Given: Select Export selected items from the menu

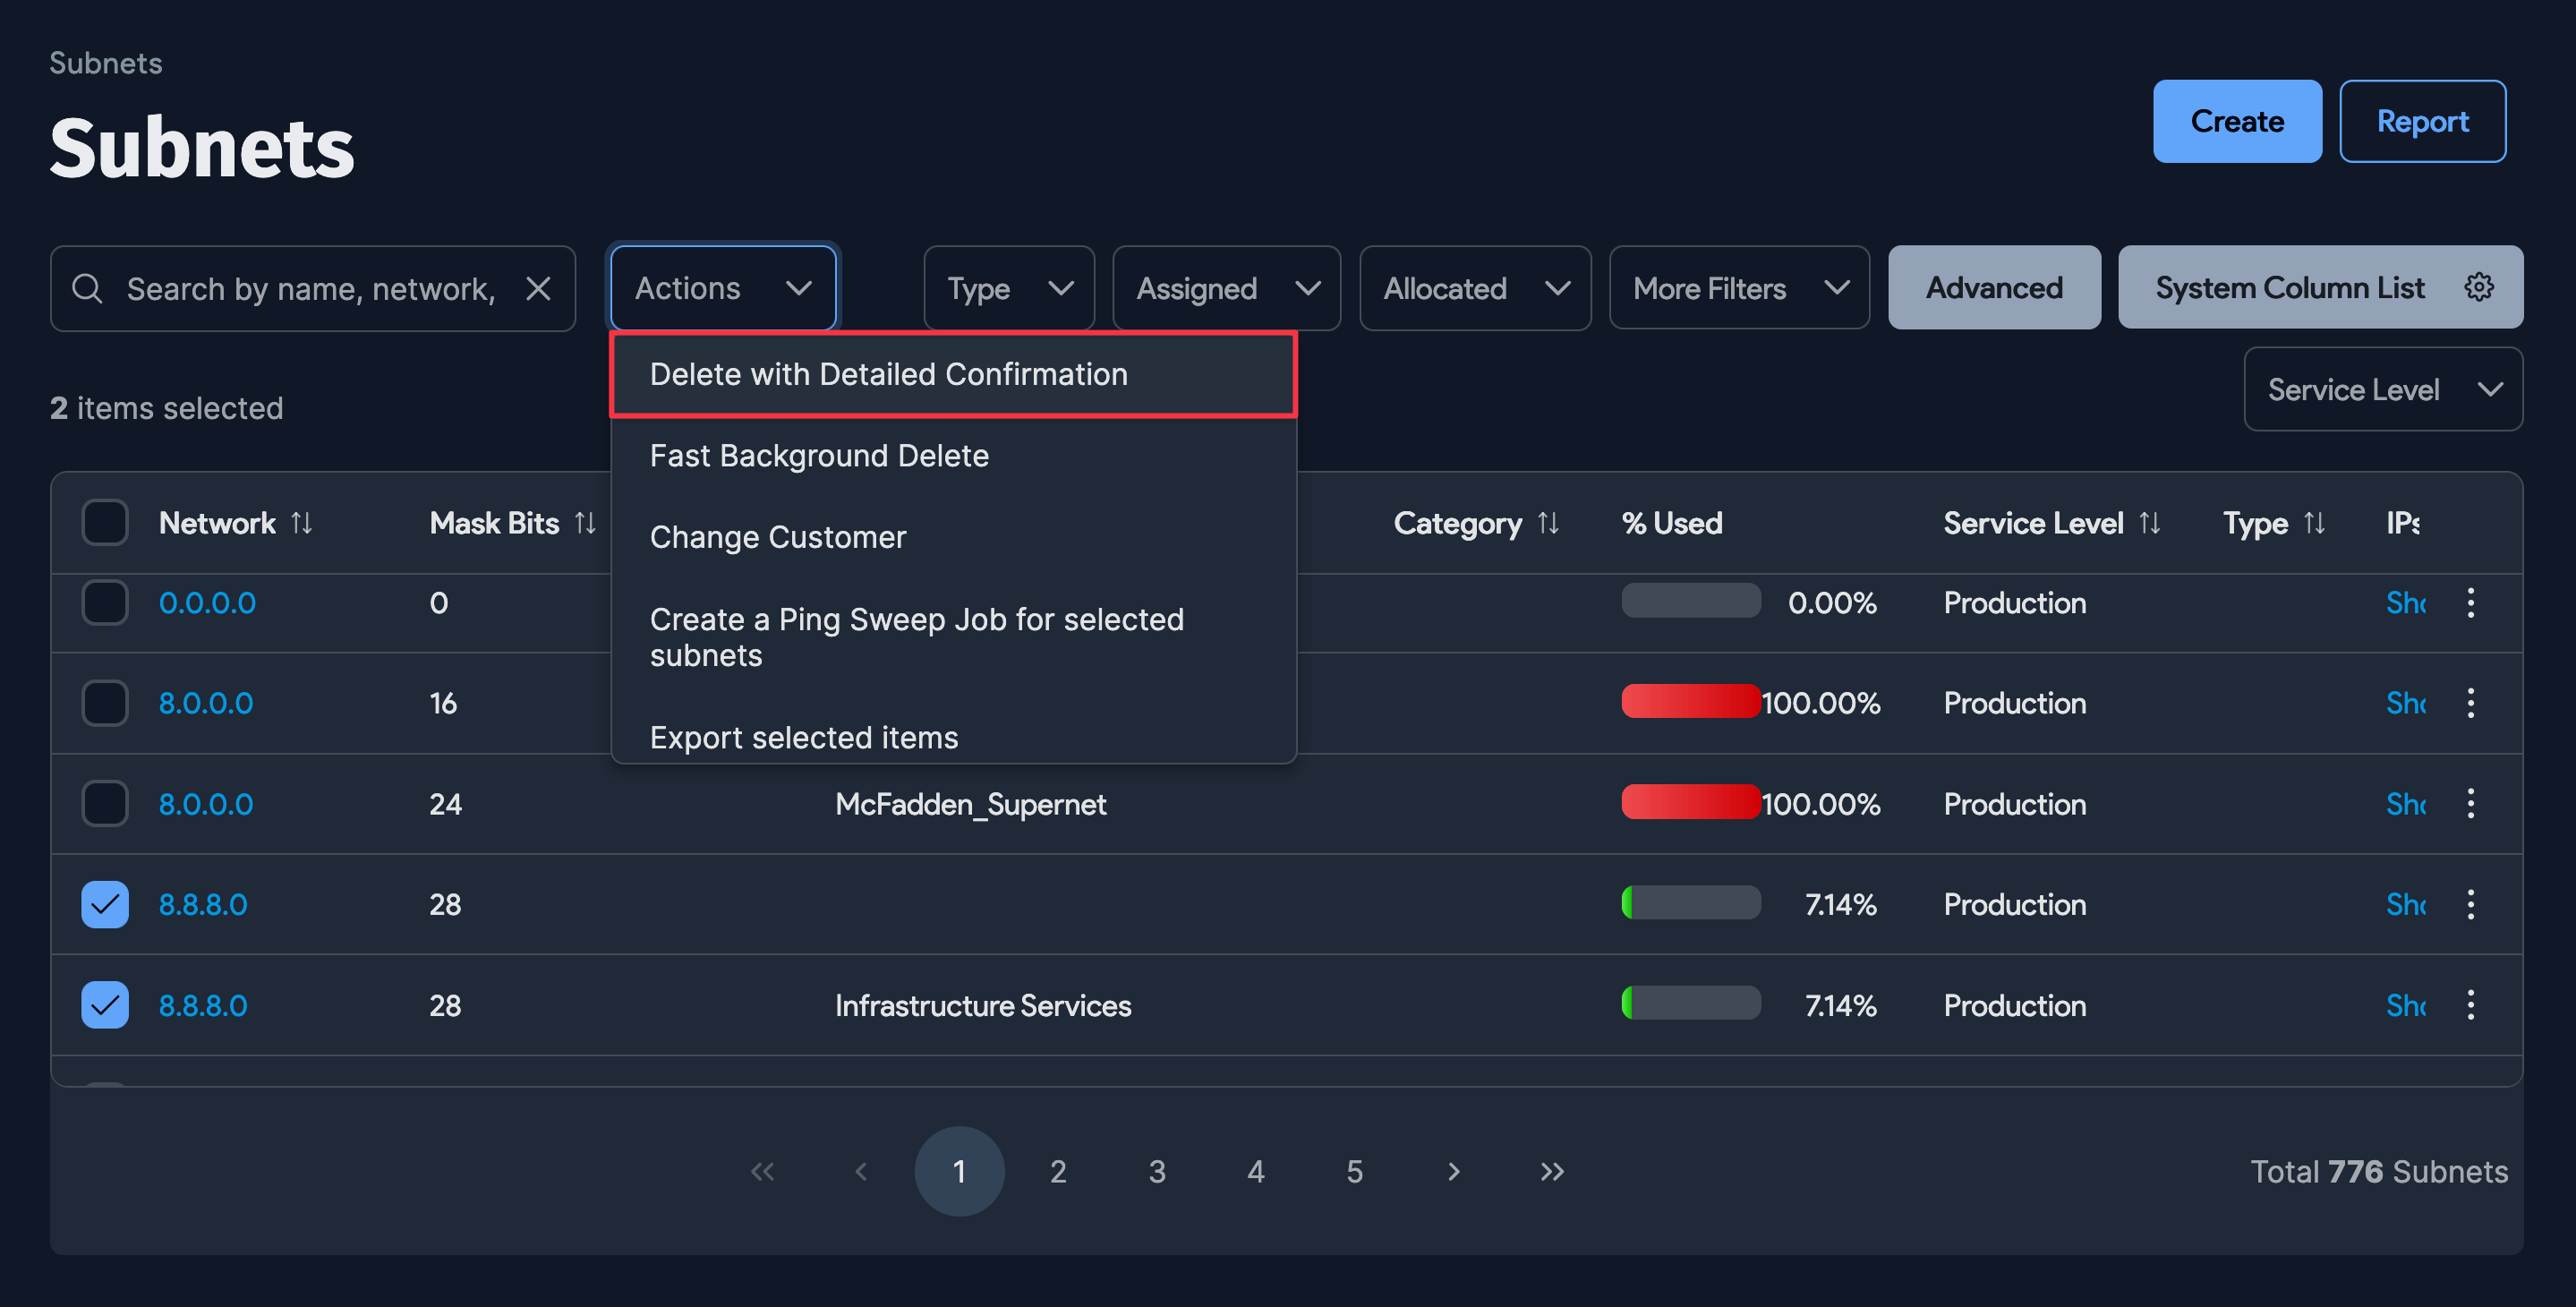Looking at the screenshot, I should [x=803, y=737].
